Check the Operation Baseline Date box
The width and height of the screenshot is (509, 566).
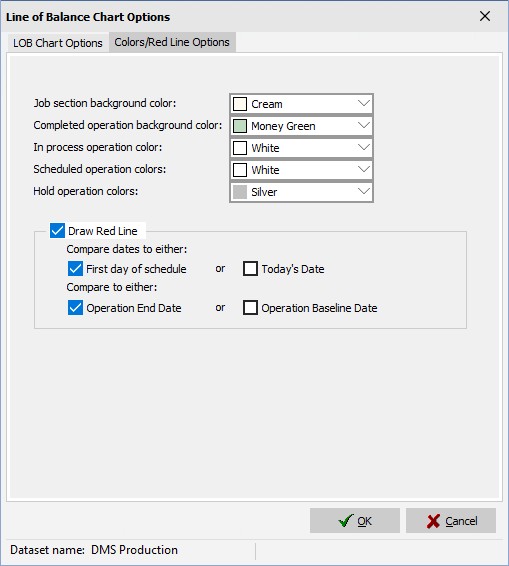(250, 308)
